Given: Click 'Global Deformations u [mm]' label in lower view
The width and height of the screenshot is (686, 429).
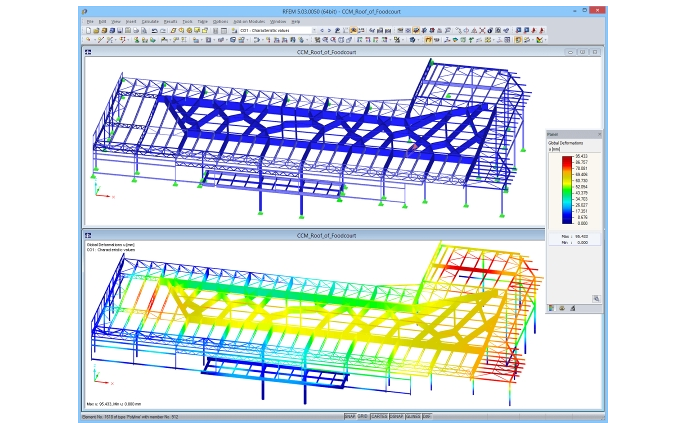Looking at the screenshot, I should click(x=111, y=245).
